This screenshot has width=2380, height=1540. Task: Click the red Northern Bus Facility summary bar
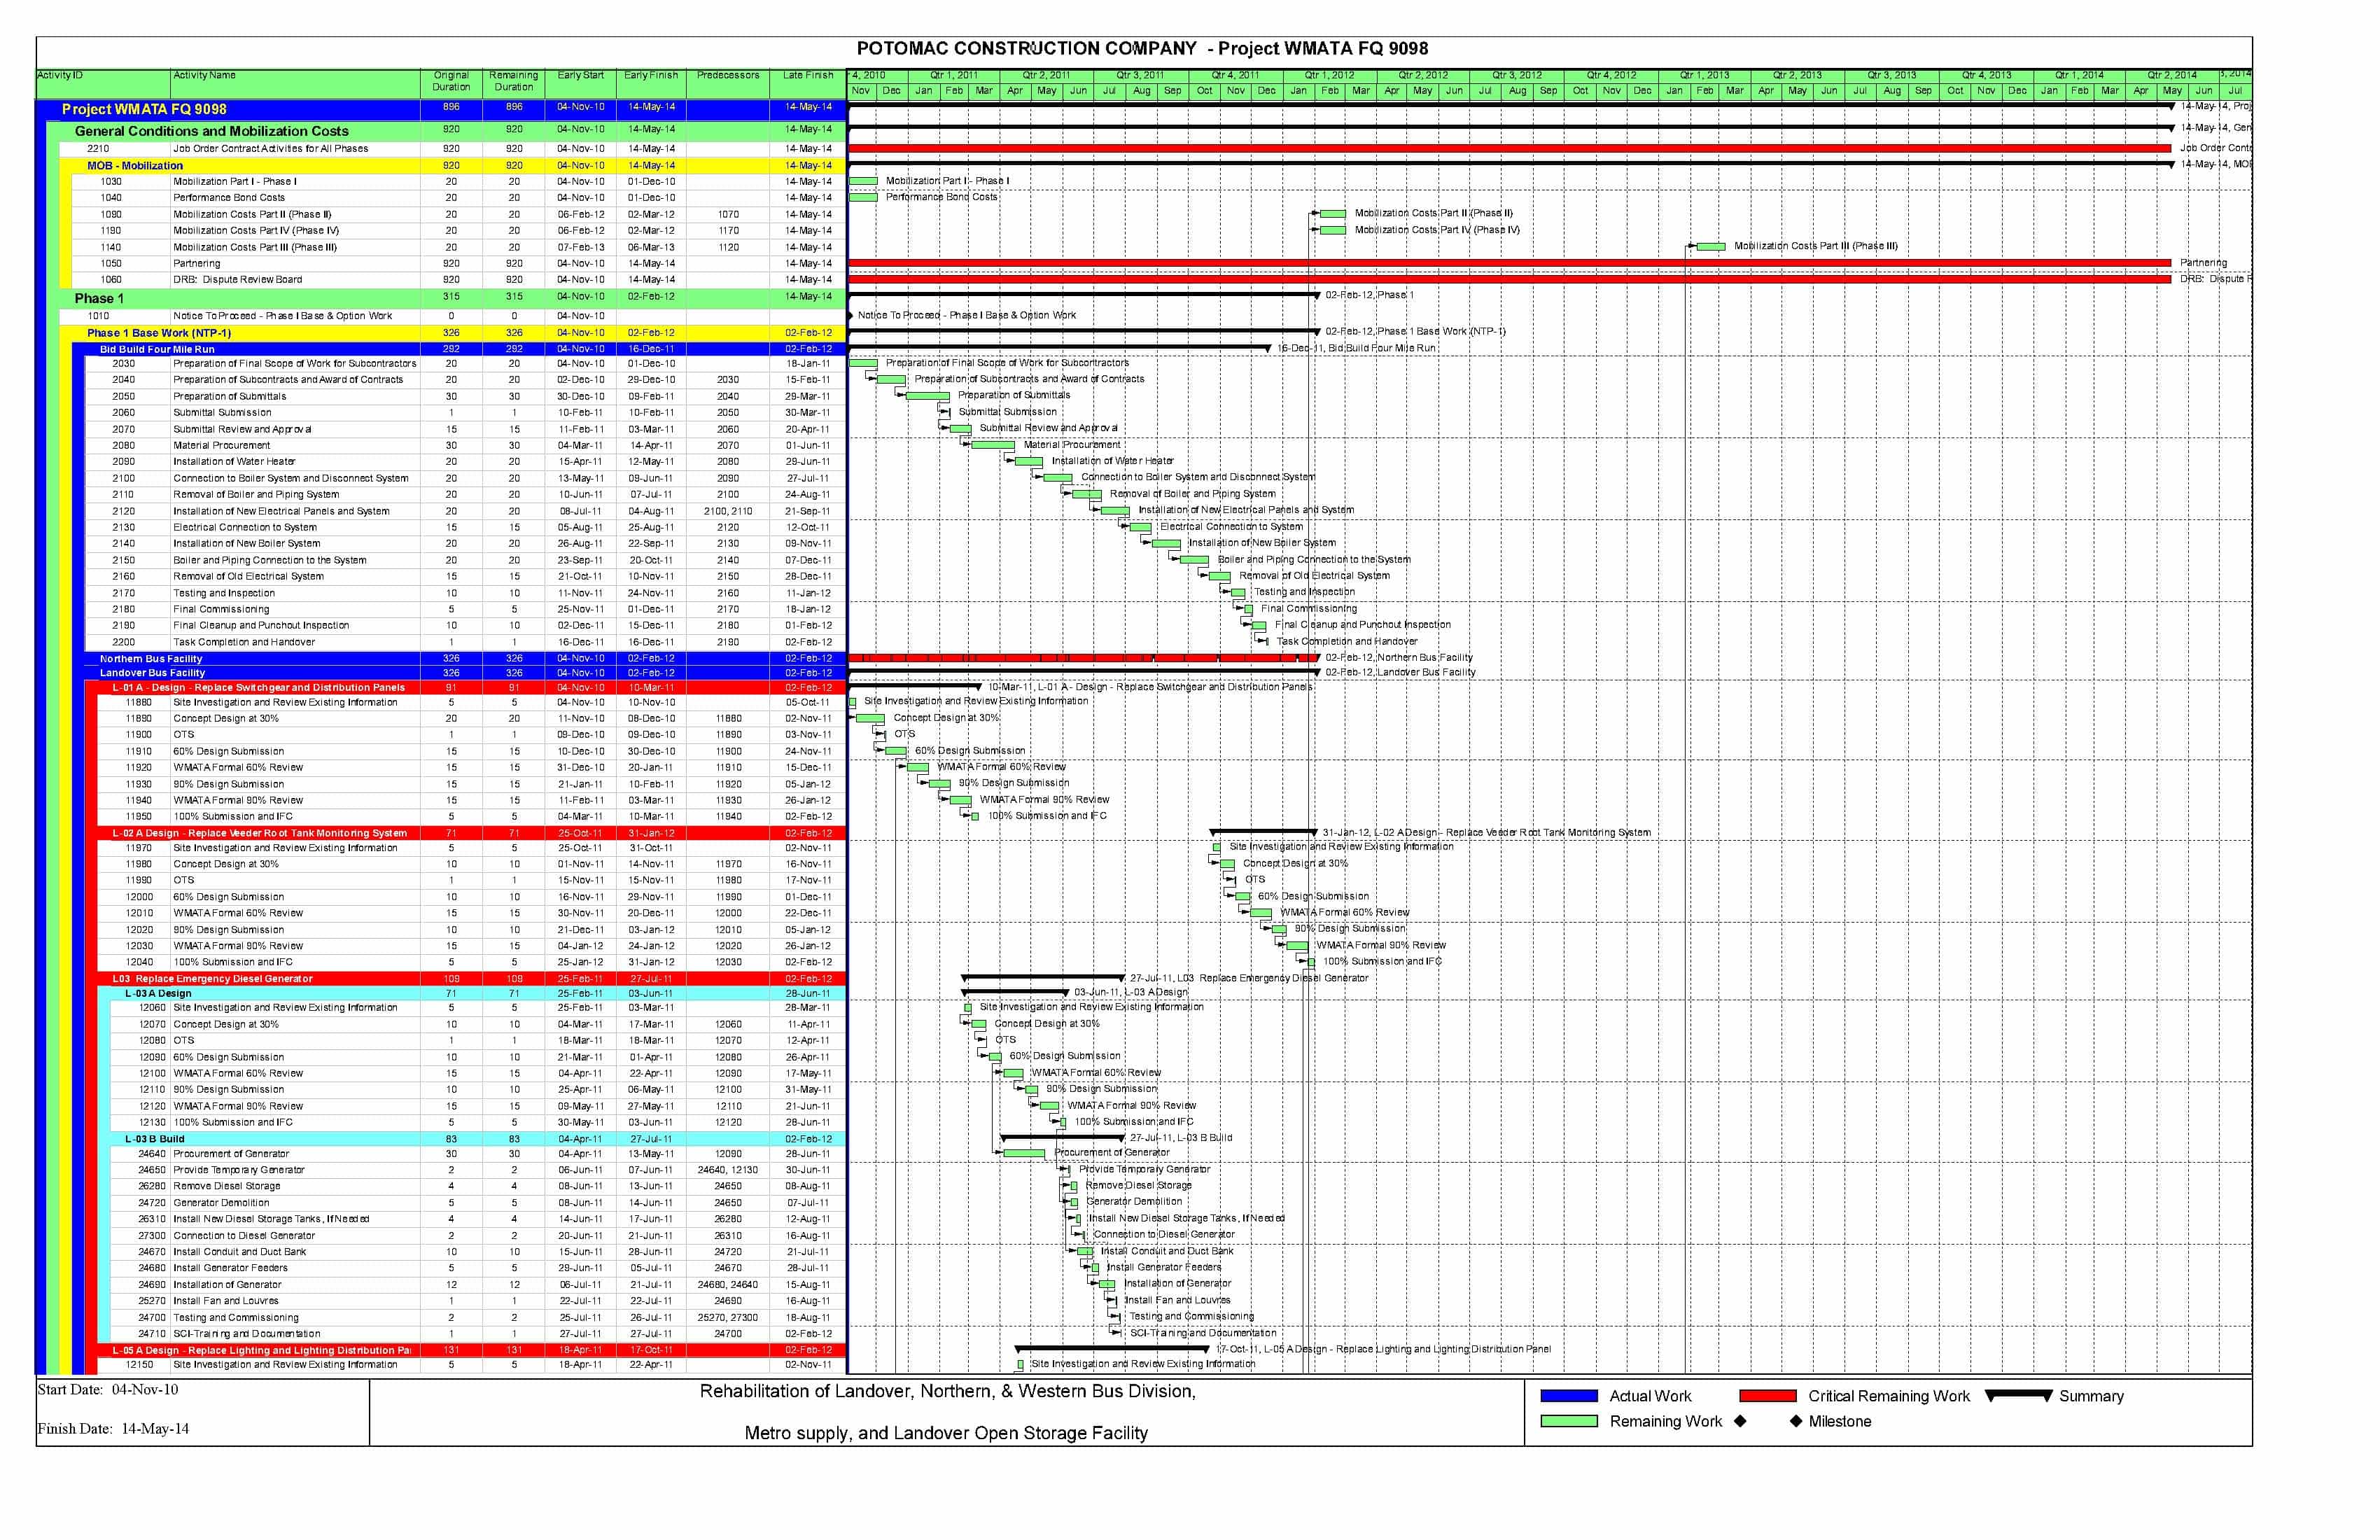(x=1084, y=658)
